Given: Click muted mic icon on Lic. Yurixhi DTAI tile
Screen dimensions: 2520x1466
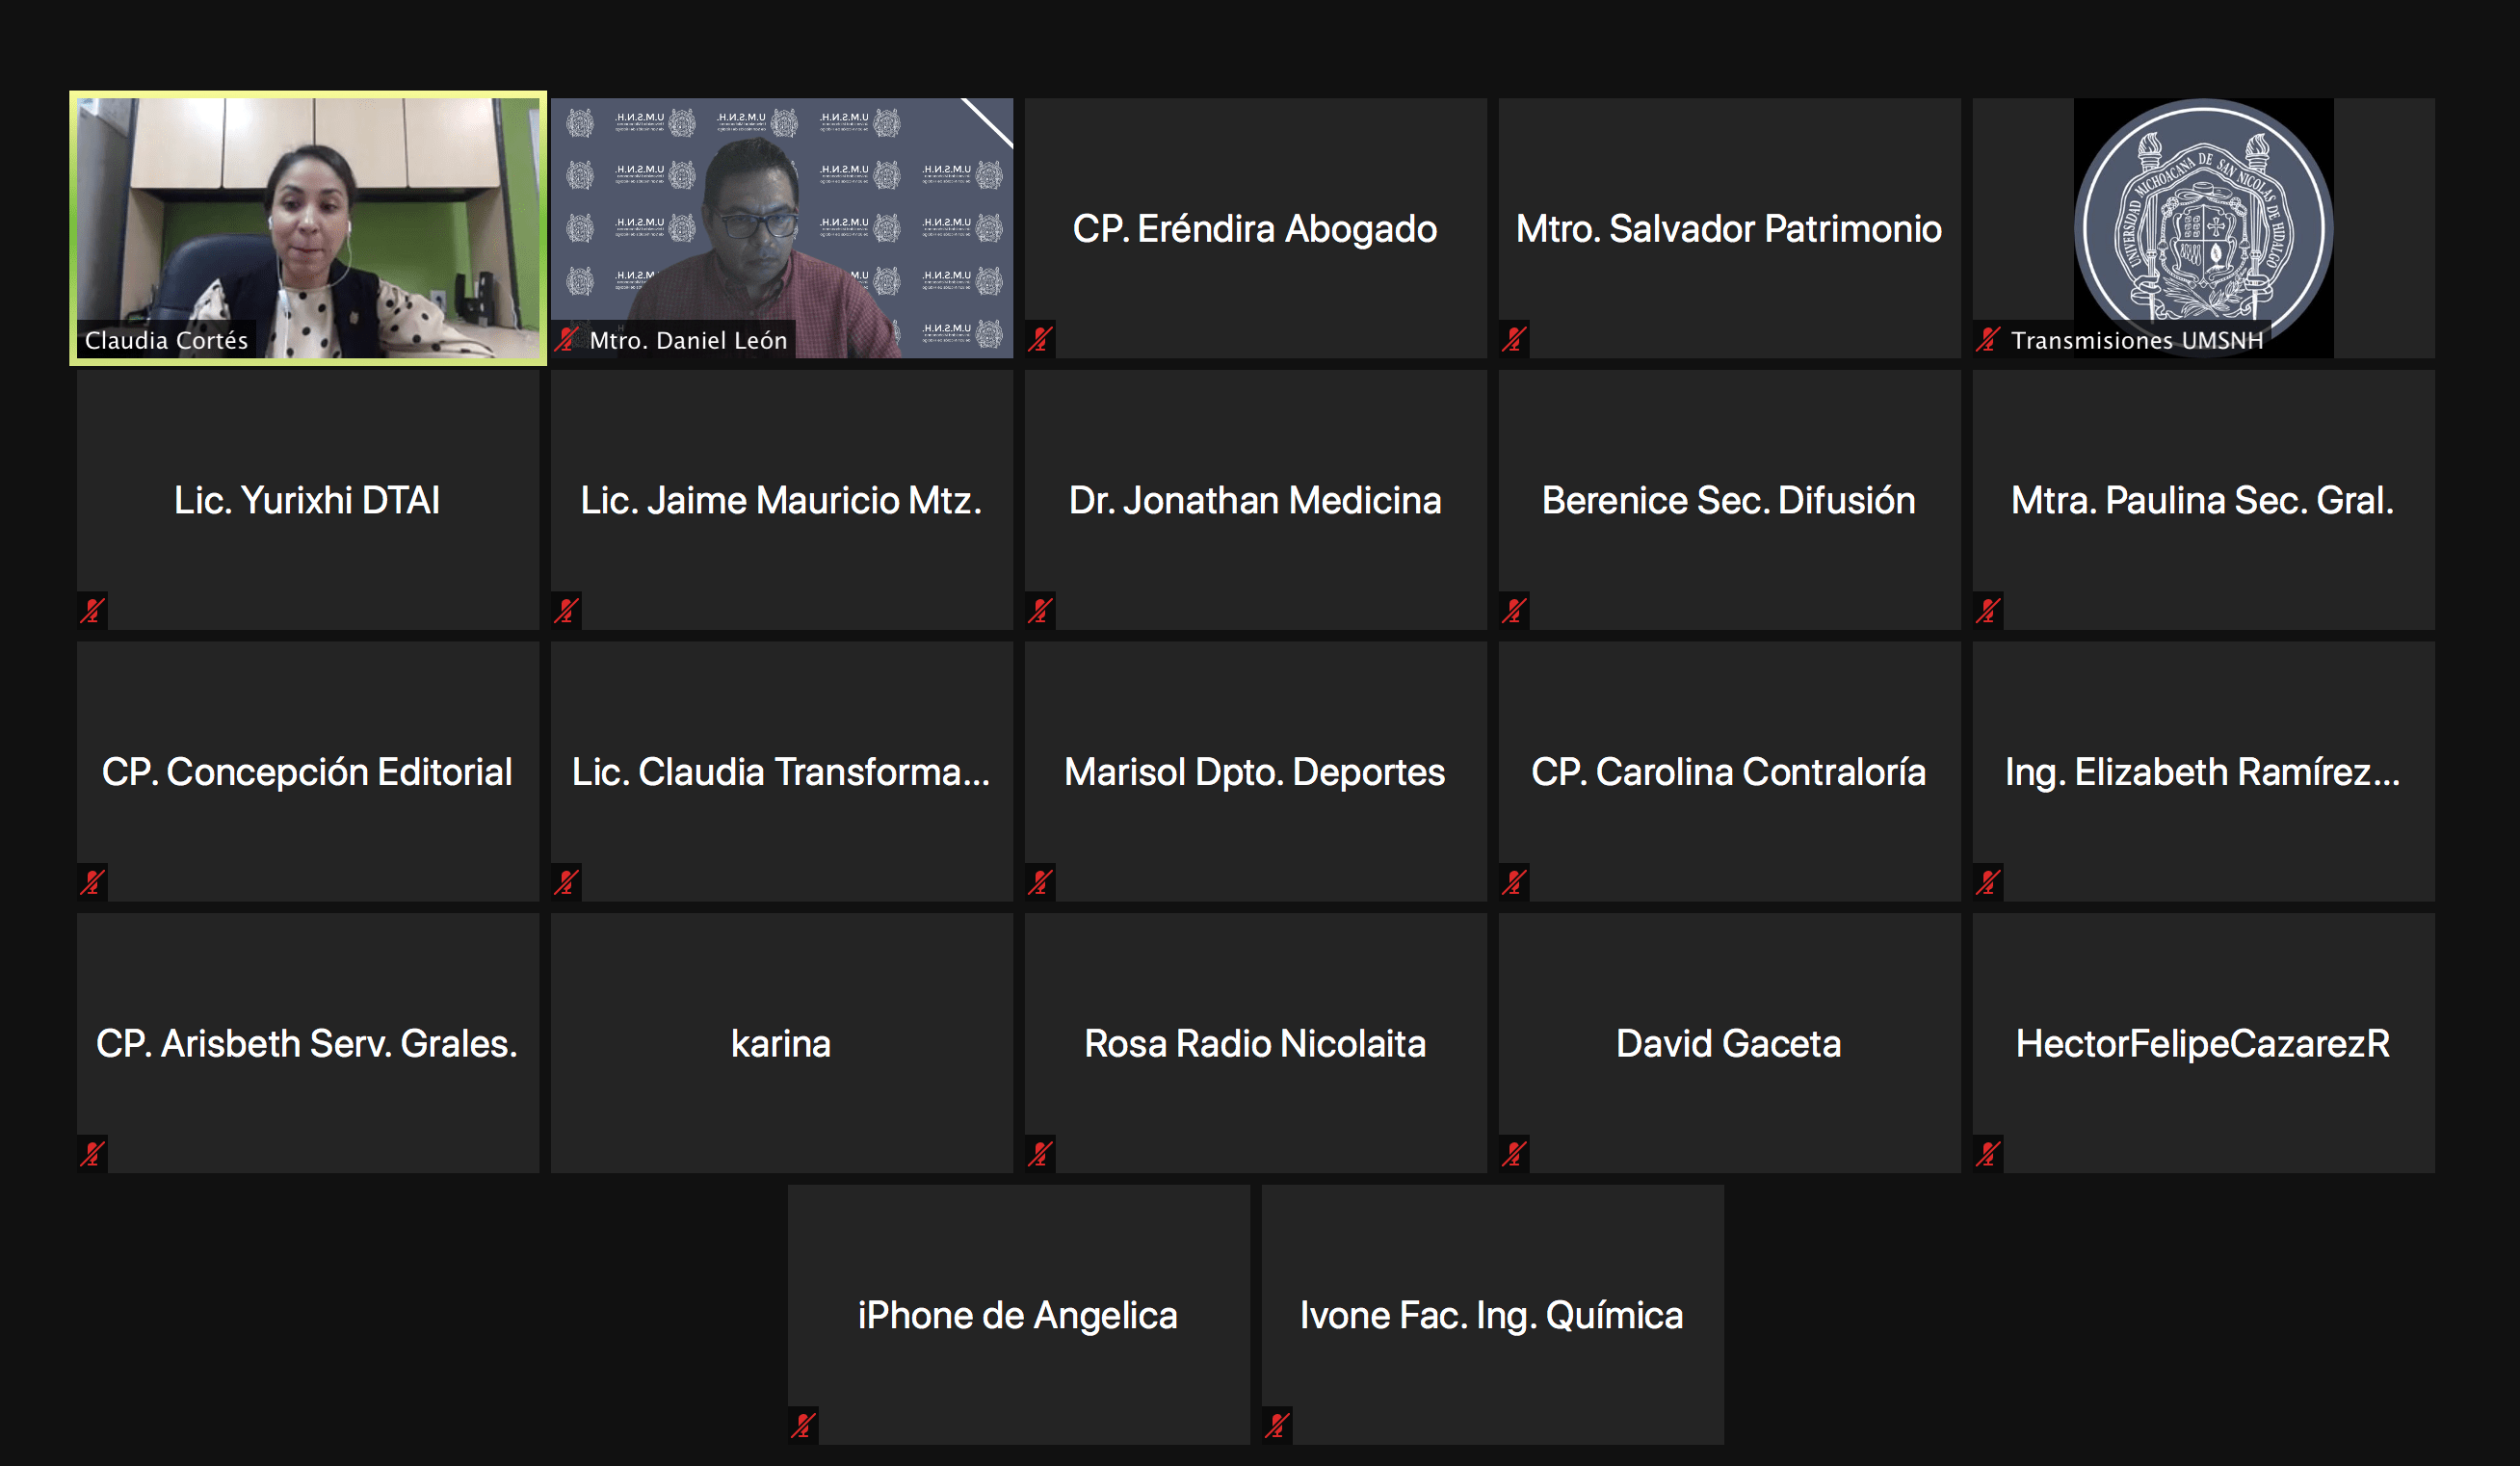Looking at the screenshot, I should (92, 610).
